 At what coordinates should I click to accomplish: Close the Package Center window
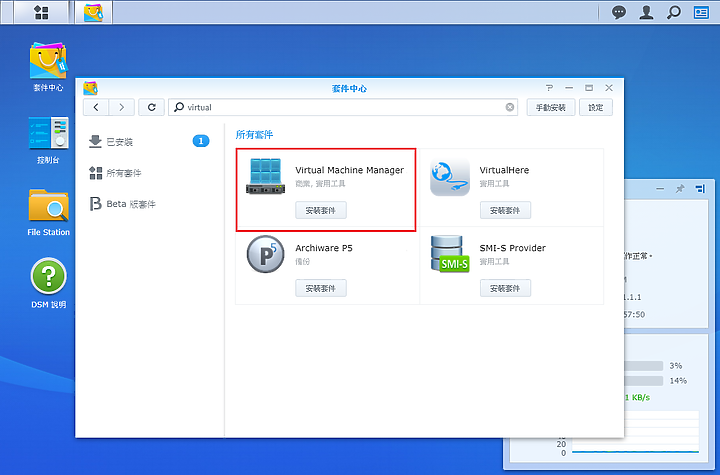609,88
